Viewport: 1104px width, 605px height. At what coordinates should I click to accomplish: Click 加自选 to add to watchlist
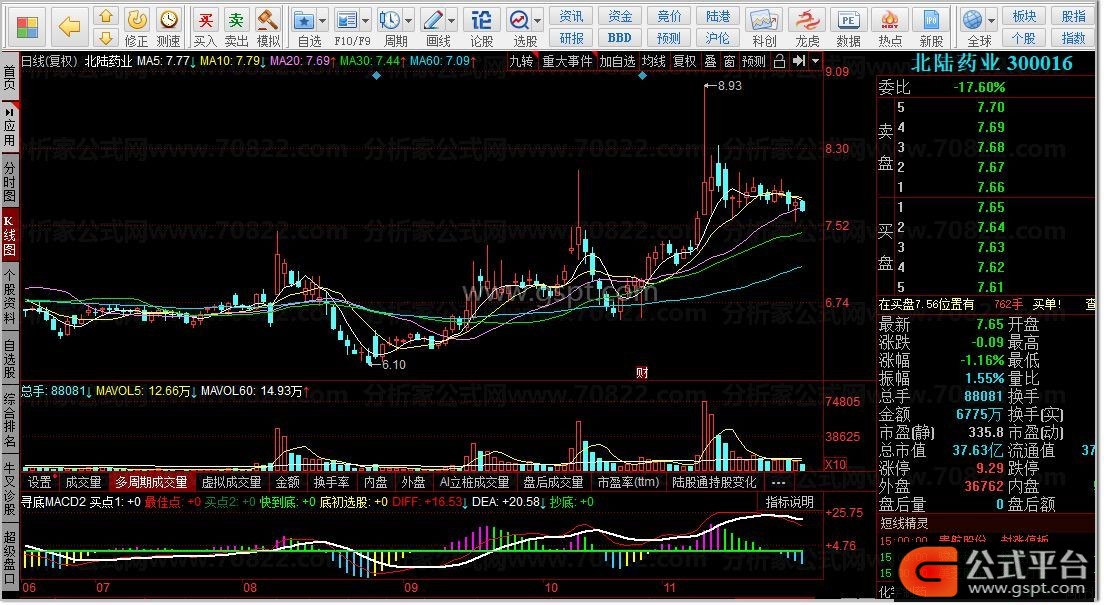[x=617, y=61]
